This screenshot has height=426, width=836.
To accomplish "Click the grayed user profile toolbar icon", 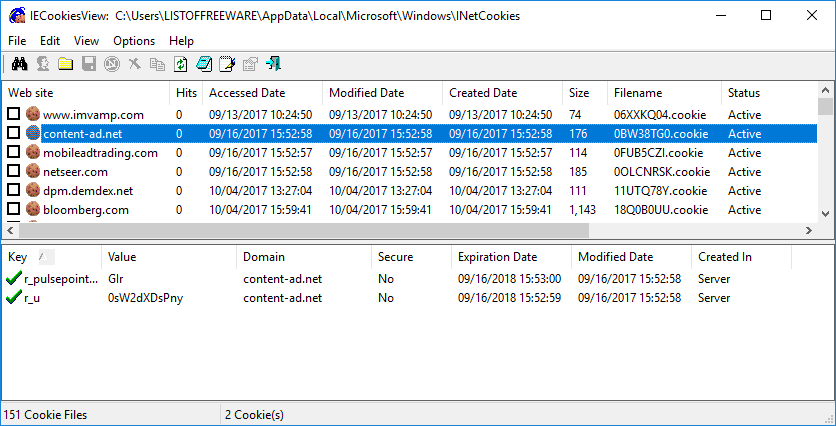I will 43,65.
